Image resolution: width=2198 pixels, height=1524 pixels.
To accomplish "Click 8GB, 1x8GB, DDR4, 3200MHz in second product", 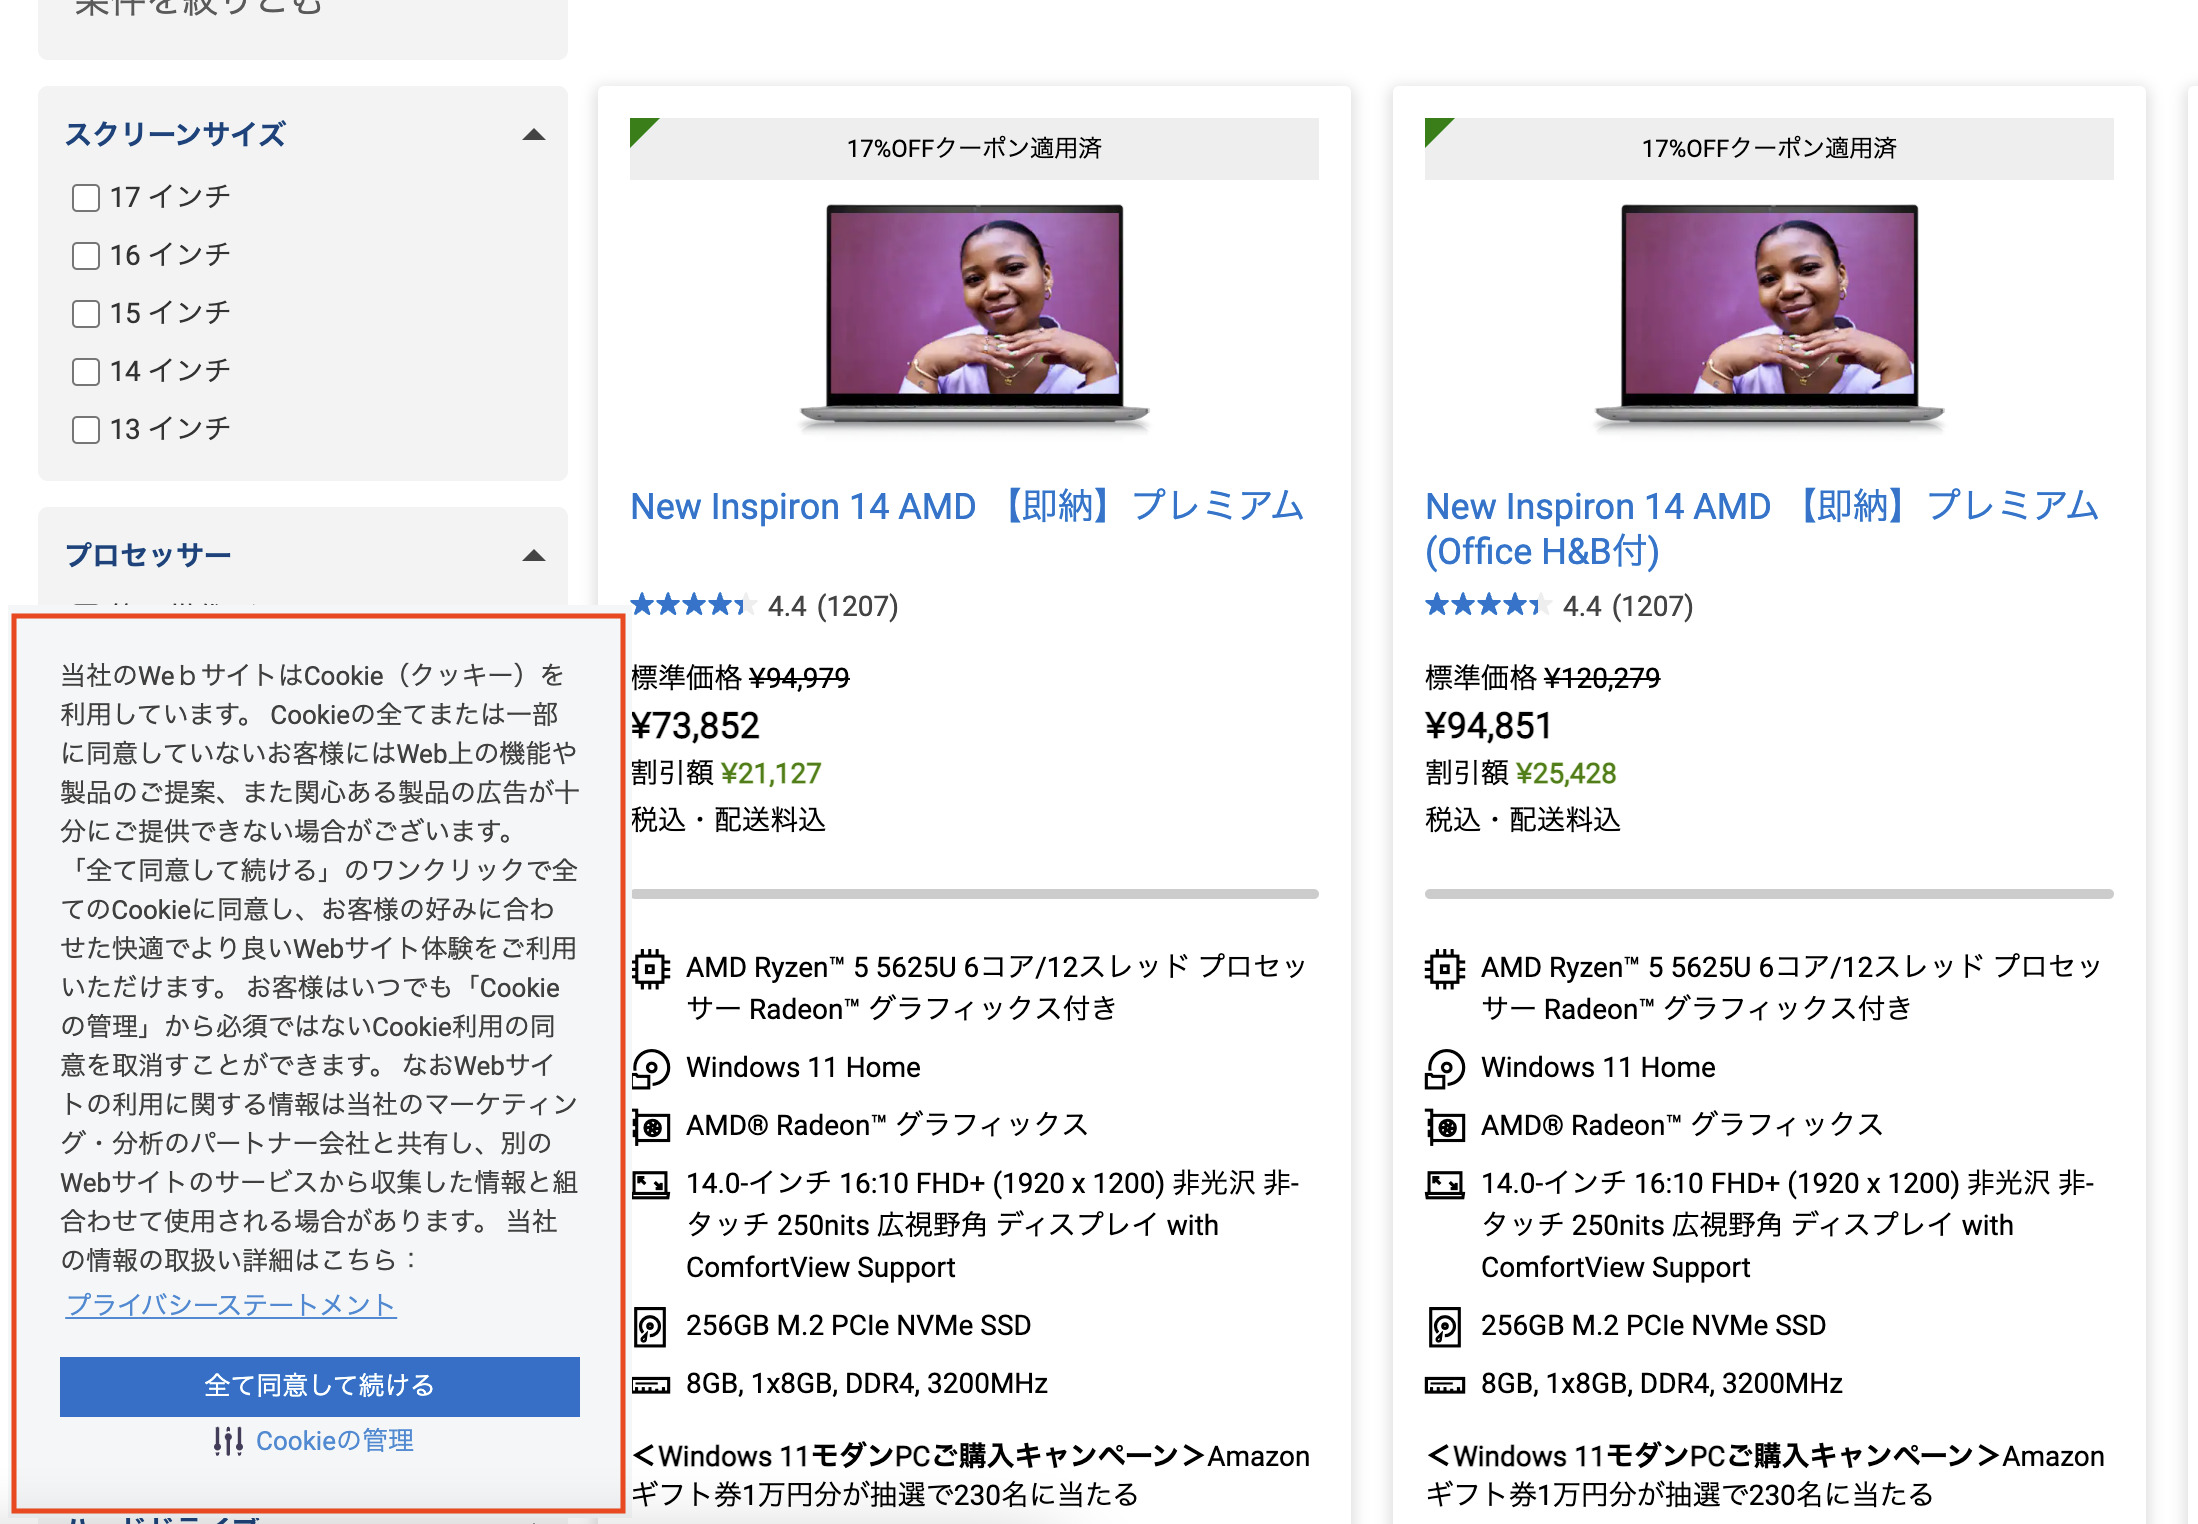I will [x=1661, y=1384].
